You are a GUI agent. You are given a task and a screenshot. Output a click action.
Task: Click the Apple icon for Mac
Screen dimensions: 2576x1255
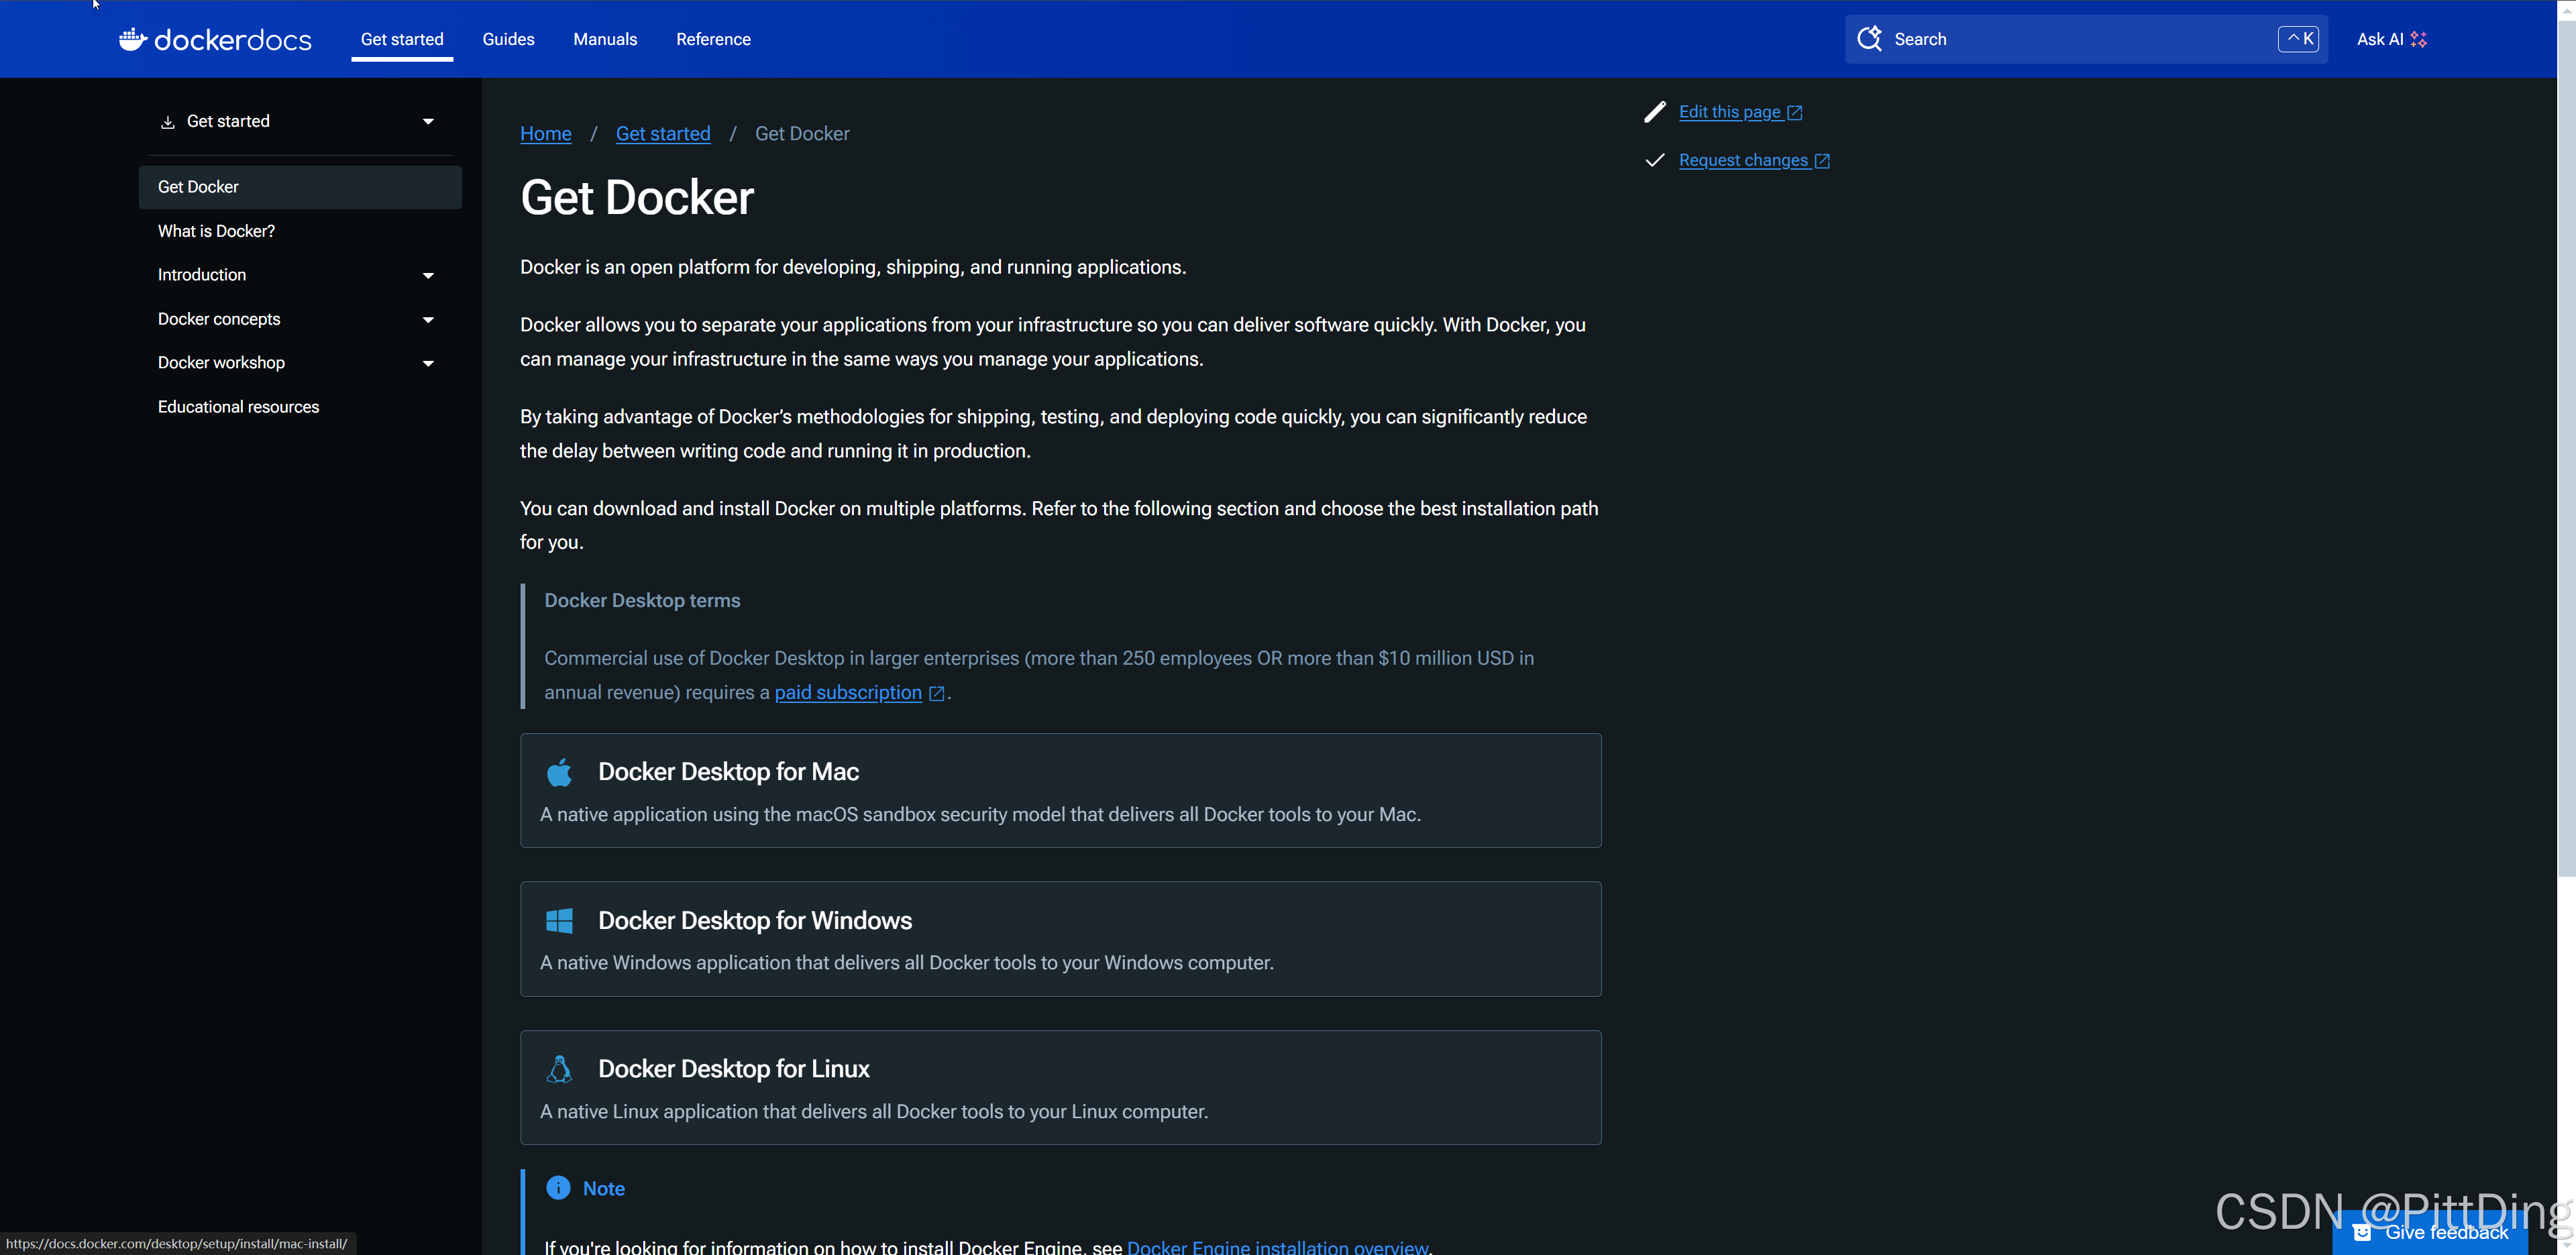click(559, 772)
